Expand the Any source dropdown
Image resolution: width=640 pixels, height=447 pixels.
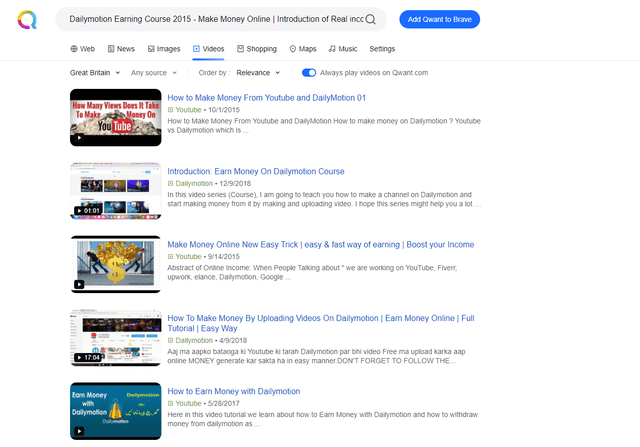coord(153,73)
